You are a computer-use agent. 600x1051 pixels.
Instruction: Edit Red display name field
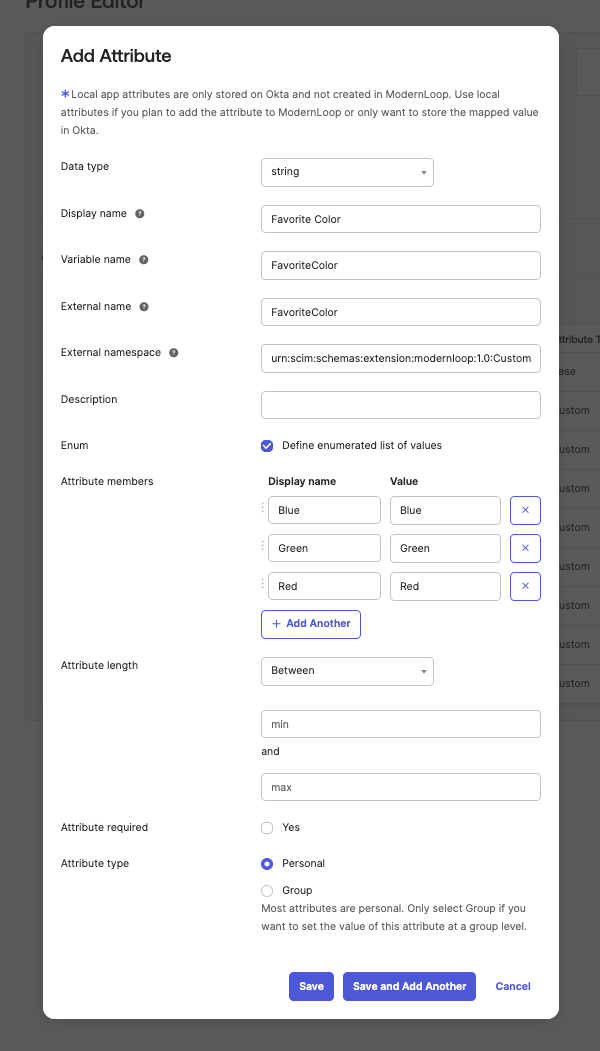[324, 586]
